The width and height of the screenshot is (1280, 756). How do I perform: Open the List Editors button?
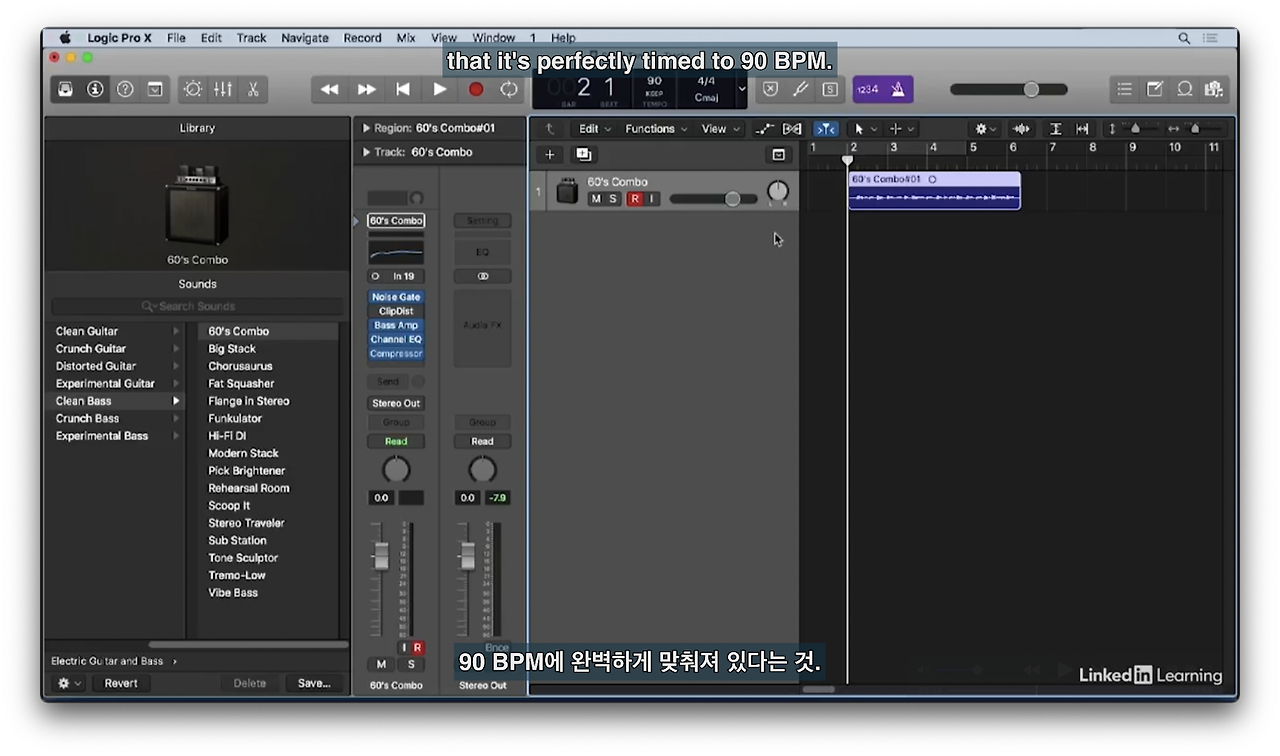[x=1124, y=89]
